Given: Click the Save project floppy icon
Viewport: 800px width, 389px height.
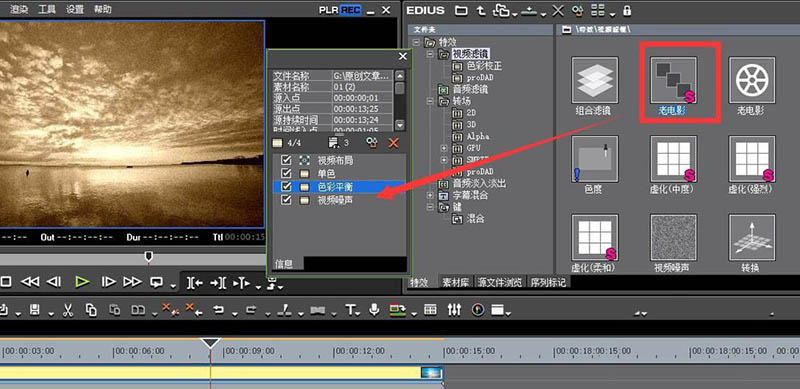Looking at the screenshot, I should [x=35, y=309].
